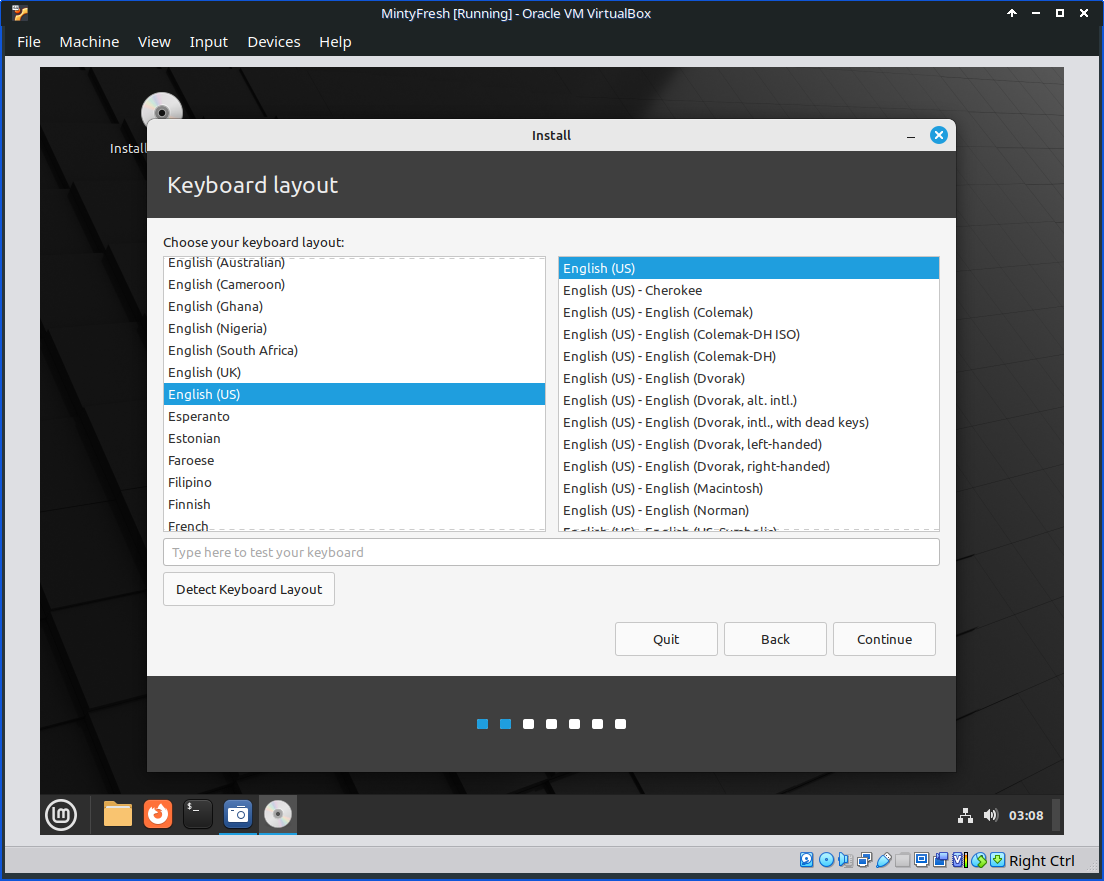Click the CPU virtualization status icon
1104x881 pixels.
[x=960, y=860]
